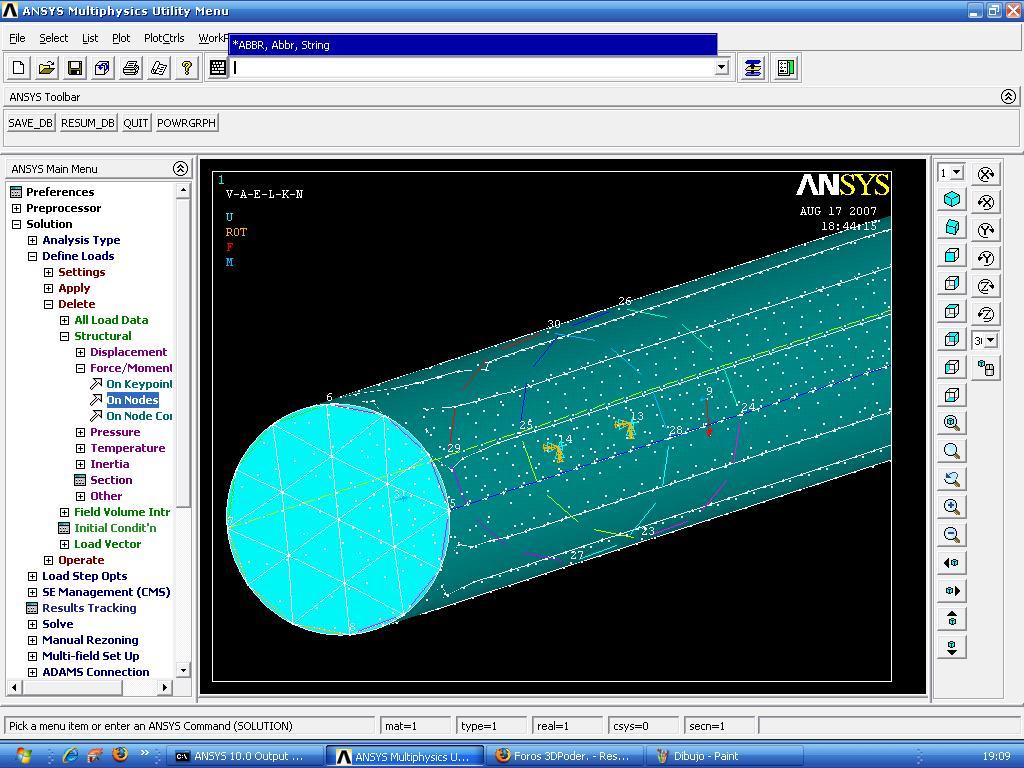Click the printer icon
Screen dimensions: 1024x768
(131, 68)
